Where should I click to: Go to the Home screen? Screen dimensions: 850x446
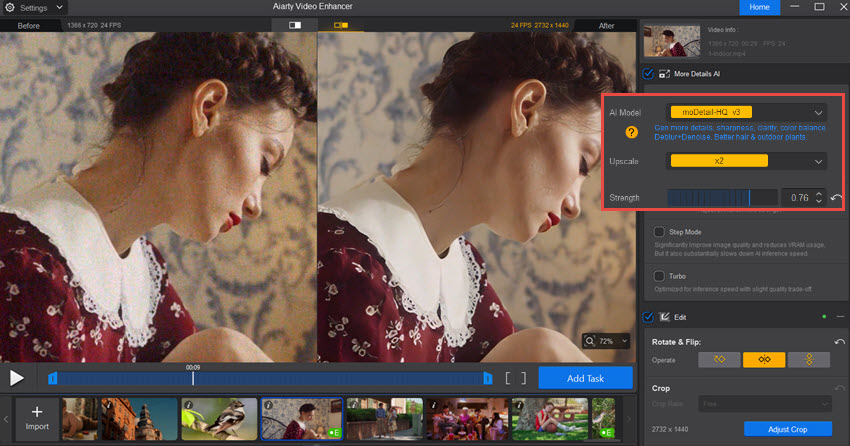click(x=759, y=7)
